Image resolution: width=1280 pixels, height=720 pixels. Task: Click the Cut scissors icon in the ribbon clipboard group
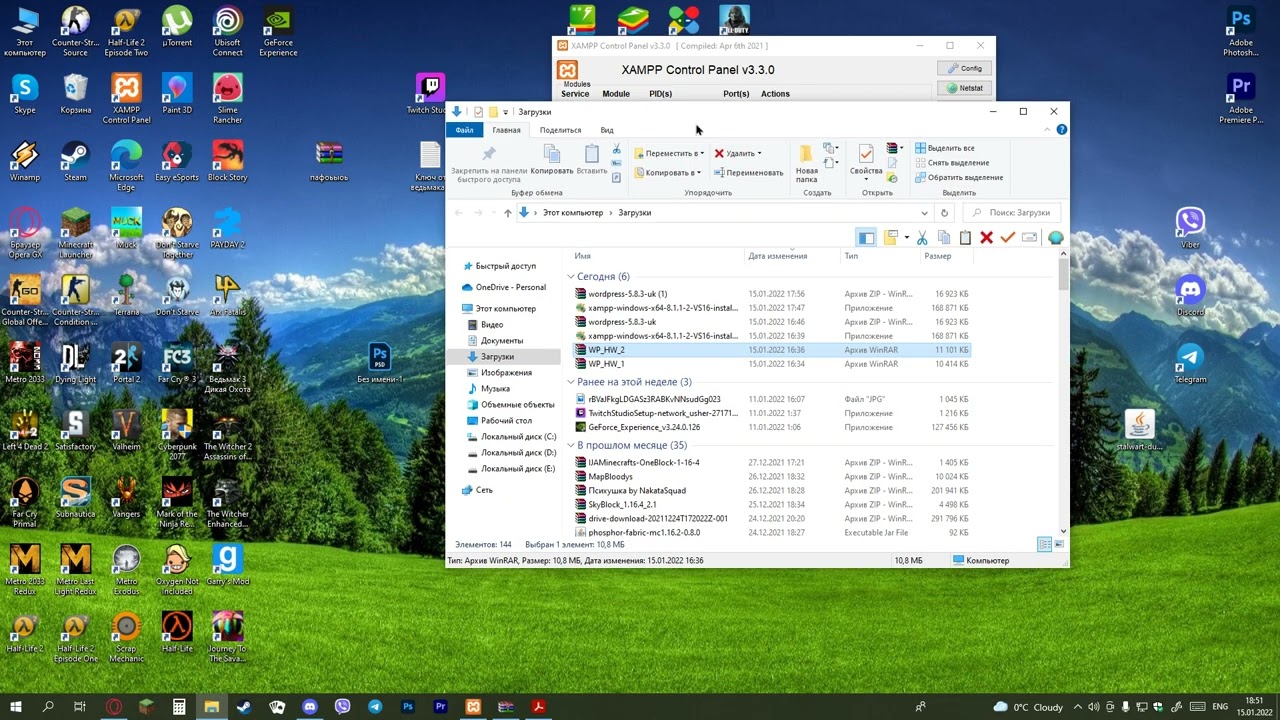click(616, 150)
